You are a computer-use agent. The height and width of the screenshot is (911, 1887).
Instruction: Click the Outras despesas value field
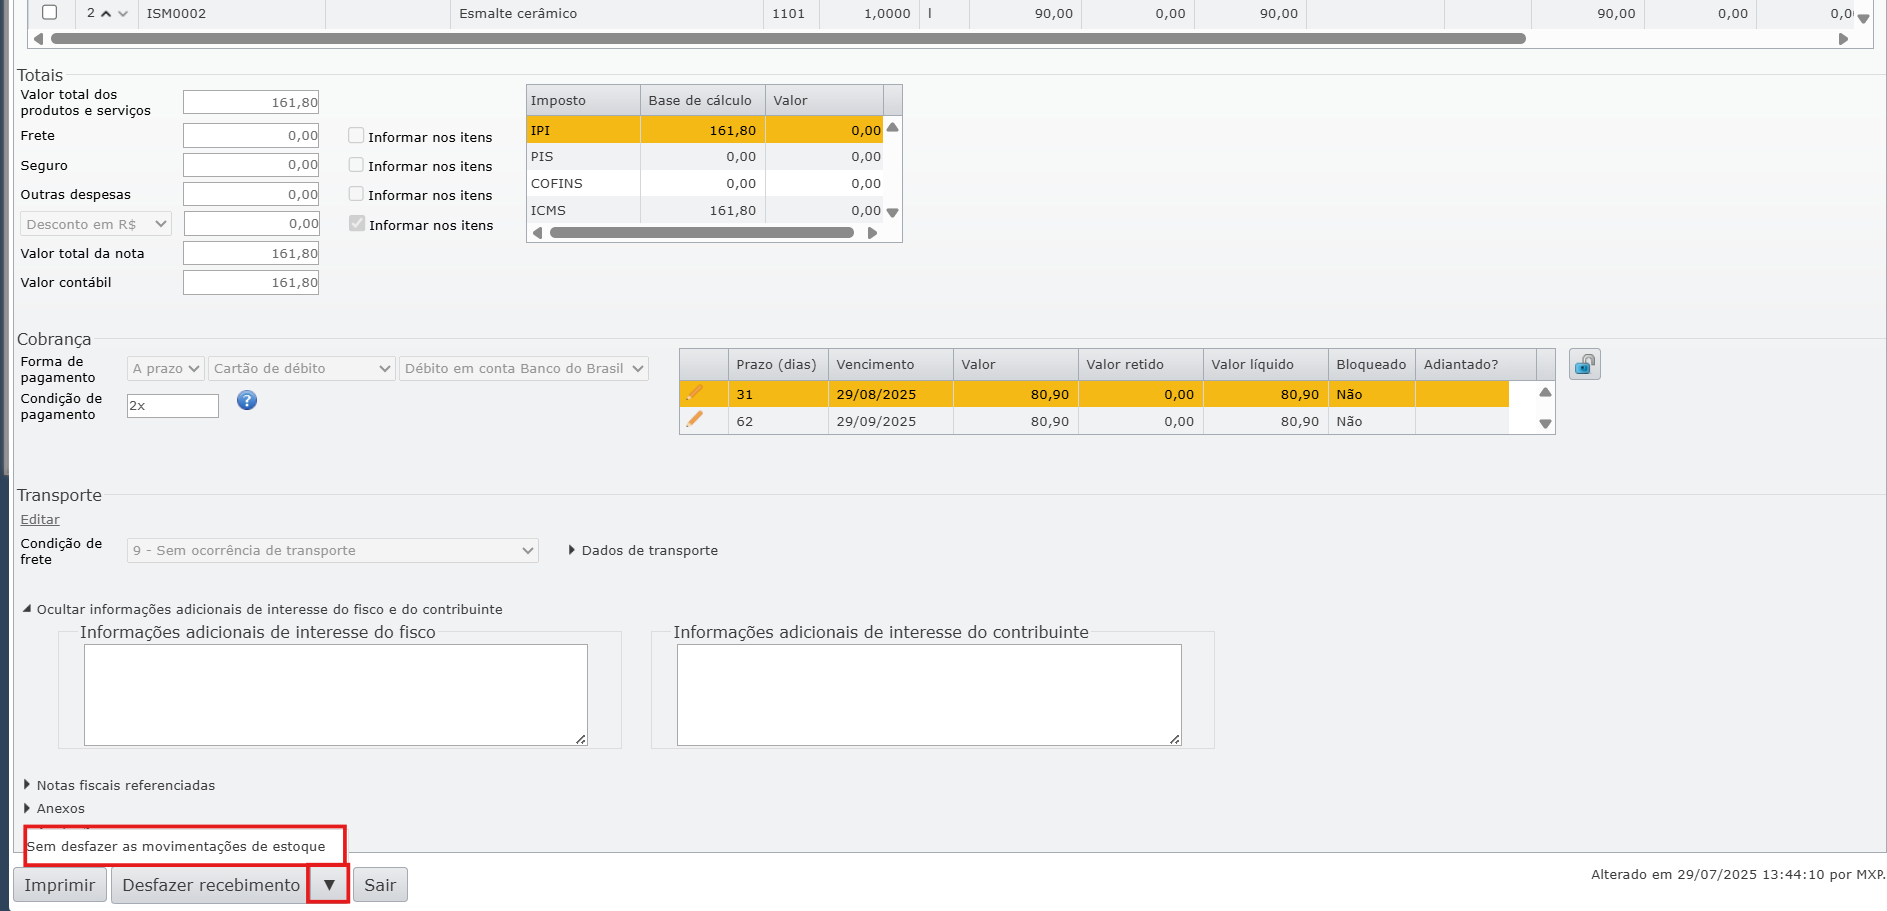(x=251, y=195)
